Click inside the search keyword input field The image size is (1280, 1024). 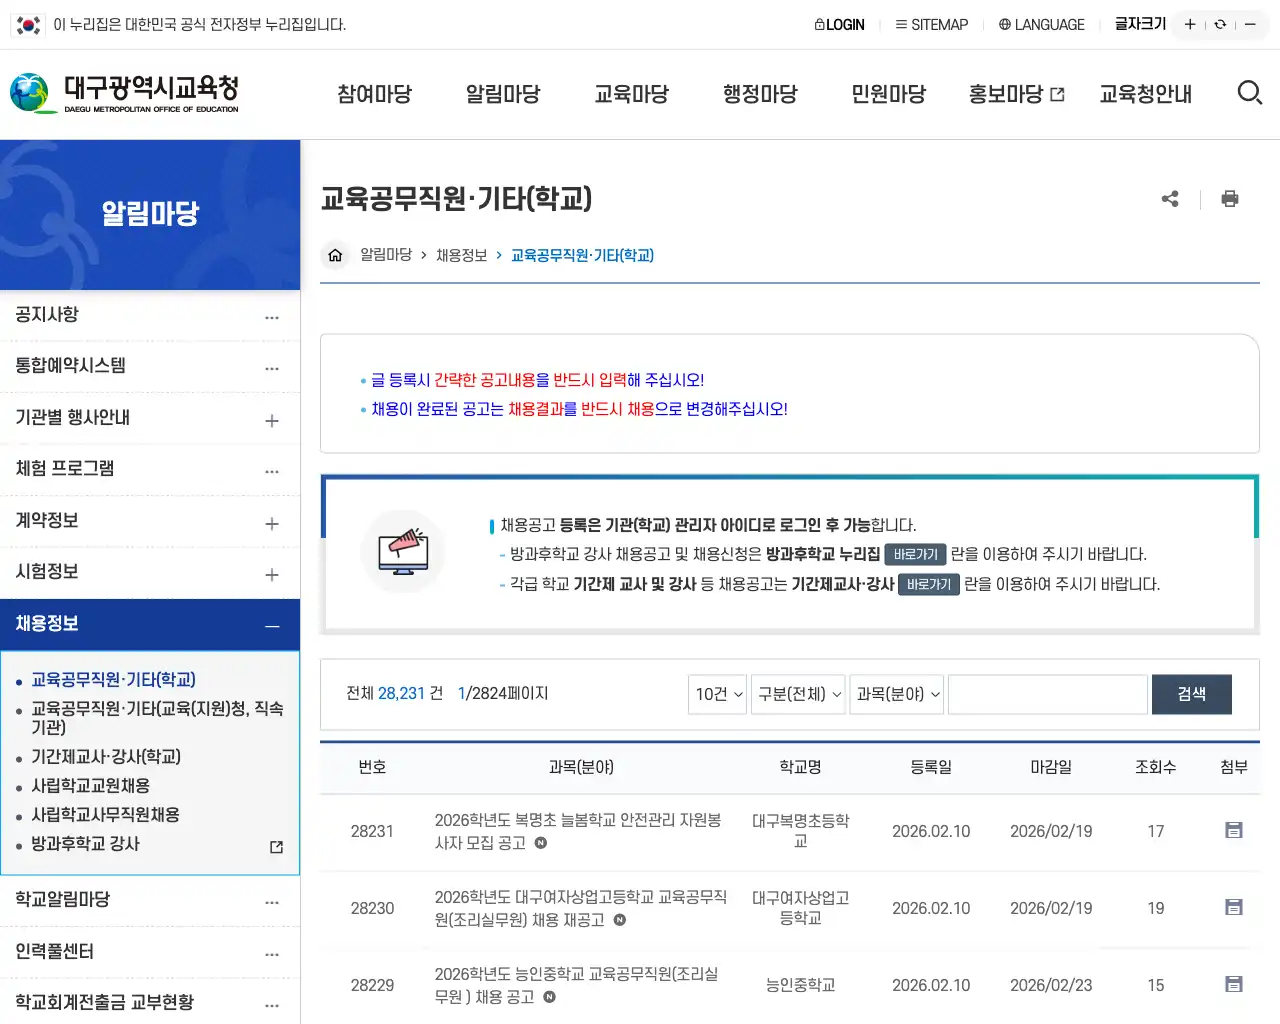[1047, 694]
